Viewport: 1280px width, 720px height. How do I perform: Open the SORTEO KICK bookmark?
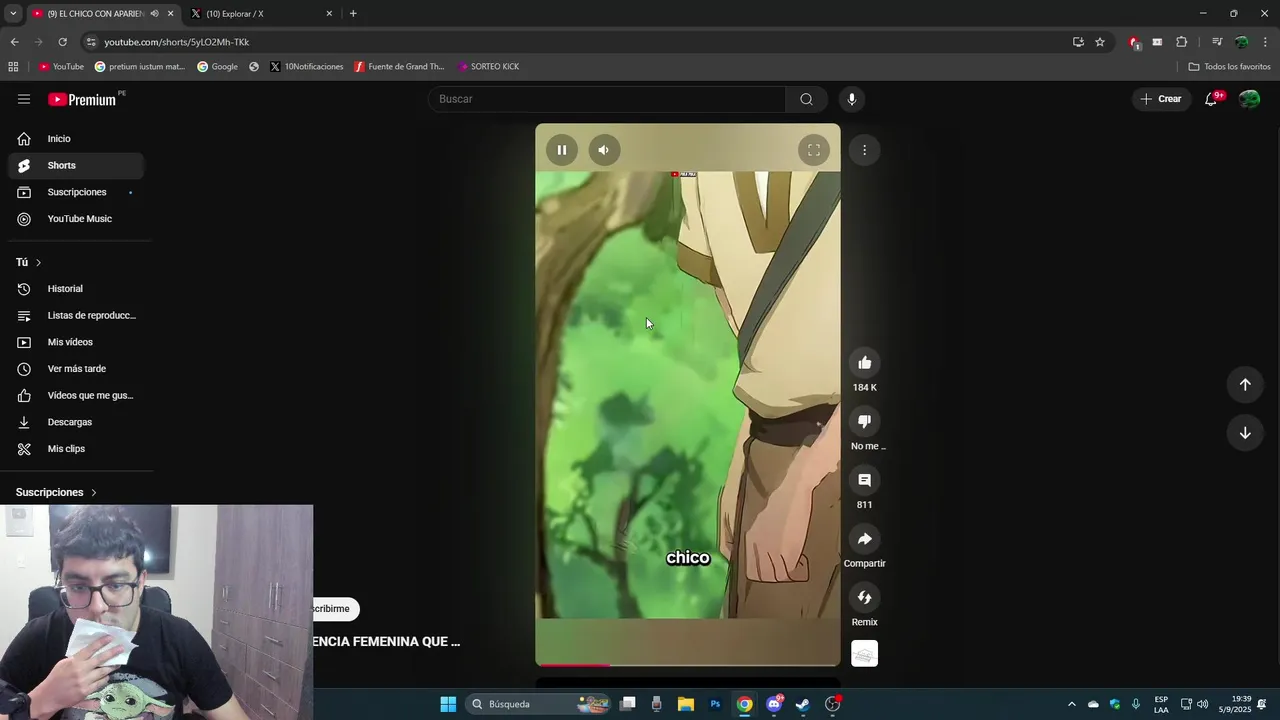point(489,67)
